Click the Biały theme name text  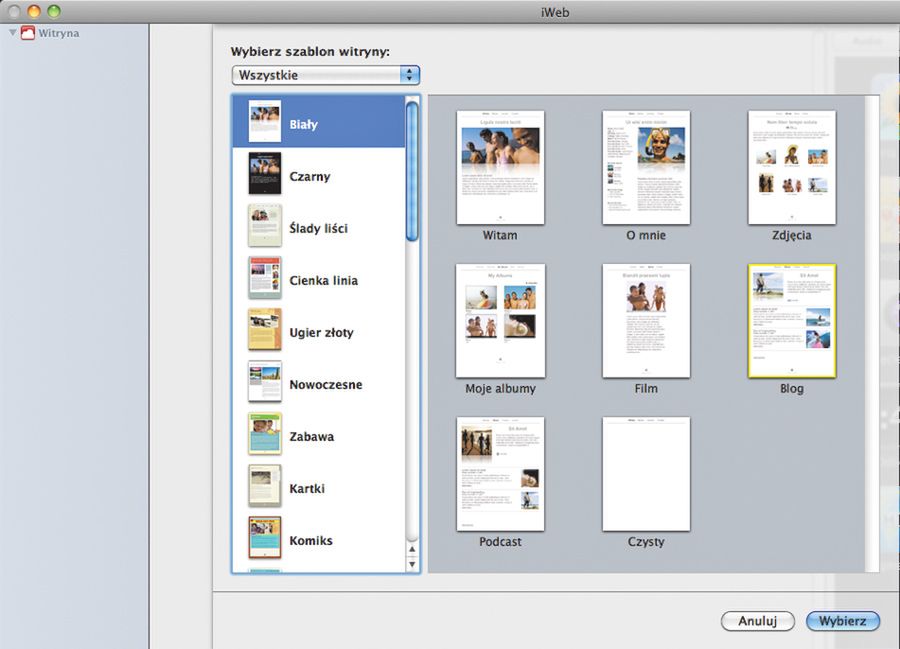[x=303, y=125]
